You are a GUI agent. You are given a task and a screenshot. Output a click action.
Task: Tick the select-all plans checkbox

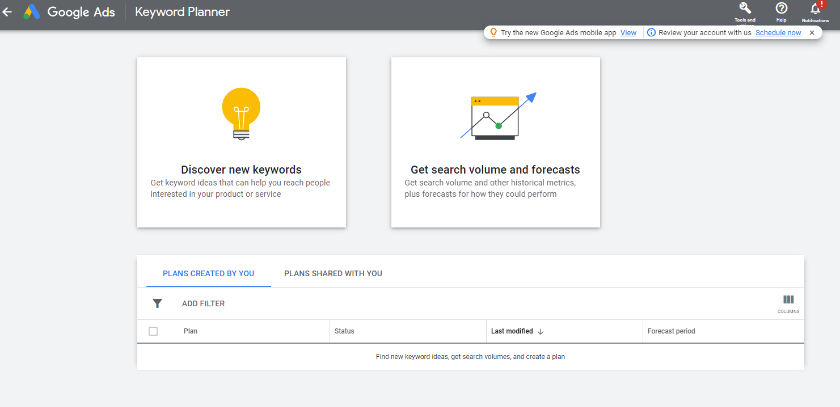click(153, 331)
